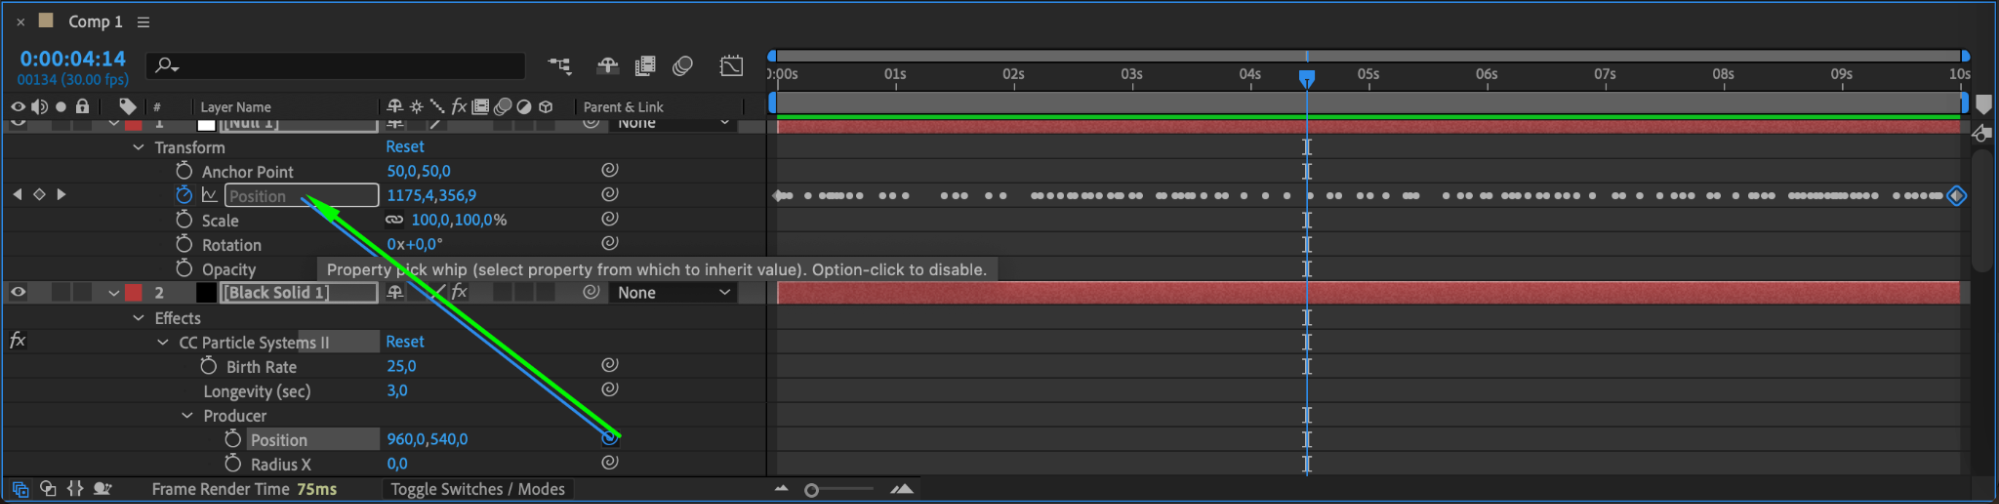Click the Label tag column header icon
This screenshot has height=504, width=1999.
[x=128, y=106]
